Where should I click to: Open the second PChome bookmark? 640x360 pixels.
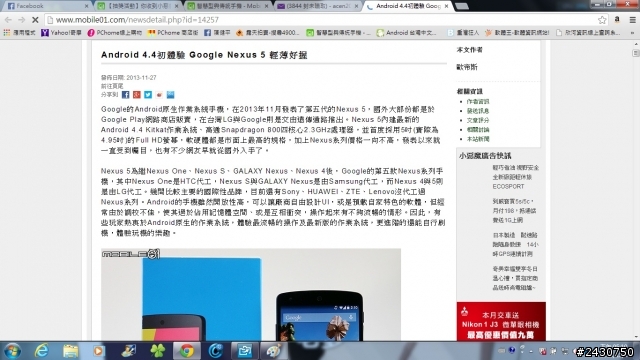pos(173,33)
